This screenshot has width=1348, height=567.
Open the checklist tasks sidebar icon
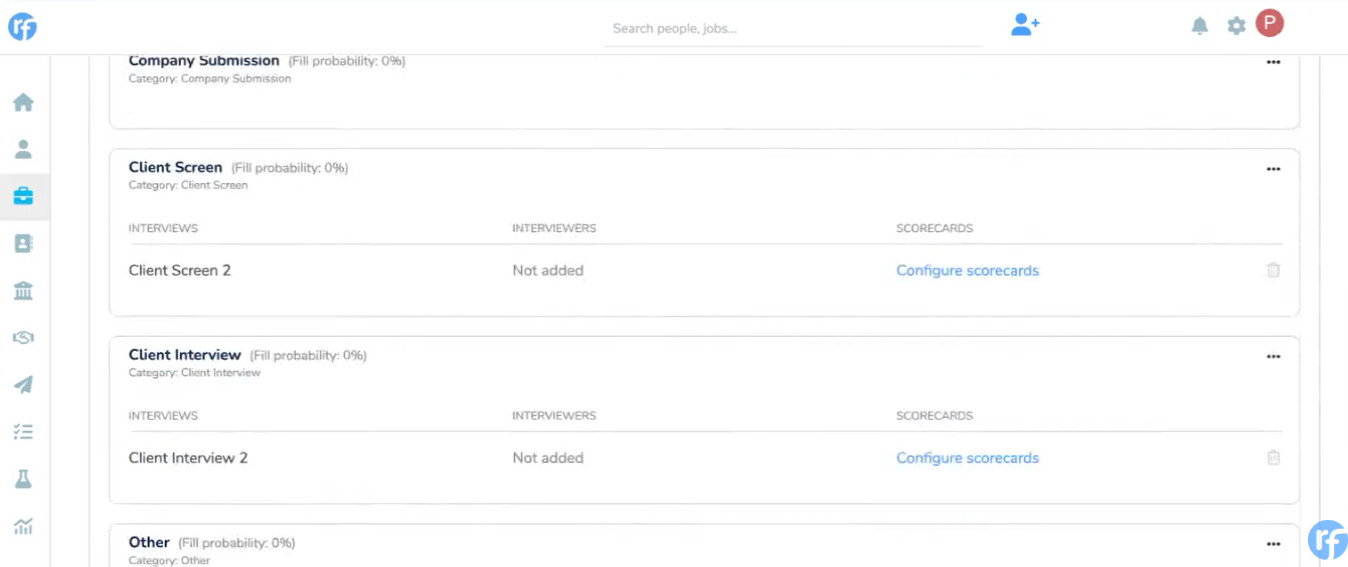23,432
